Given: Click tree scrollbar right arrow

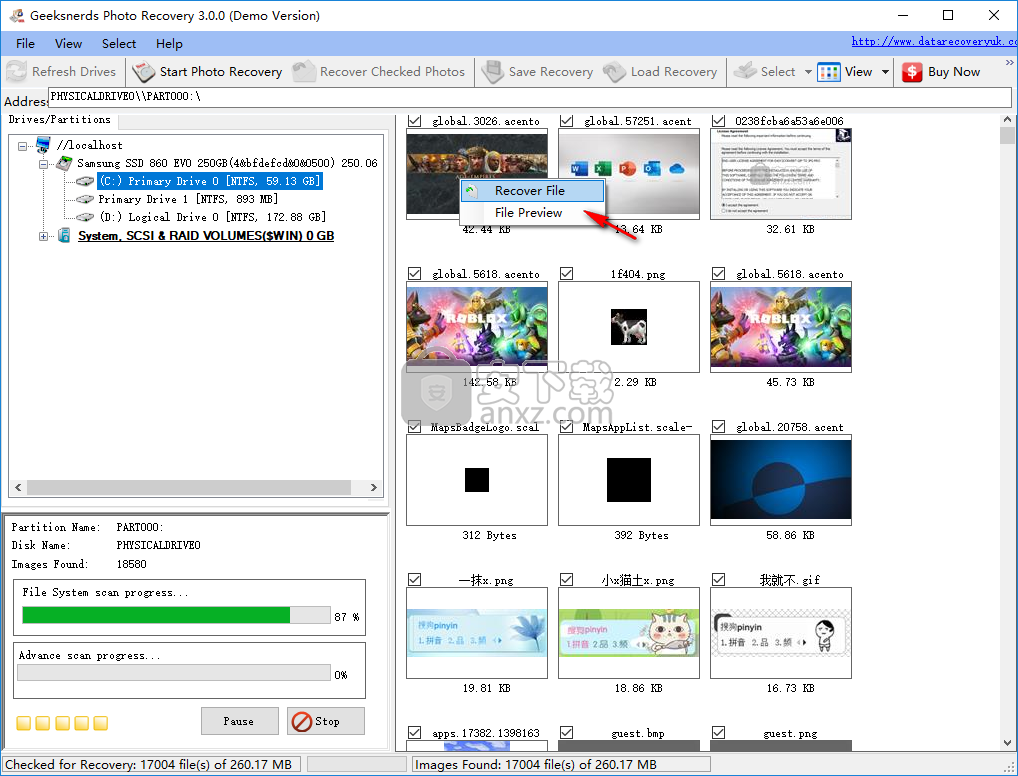Looking at the screenshot, I should (373, 488).
